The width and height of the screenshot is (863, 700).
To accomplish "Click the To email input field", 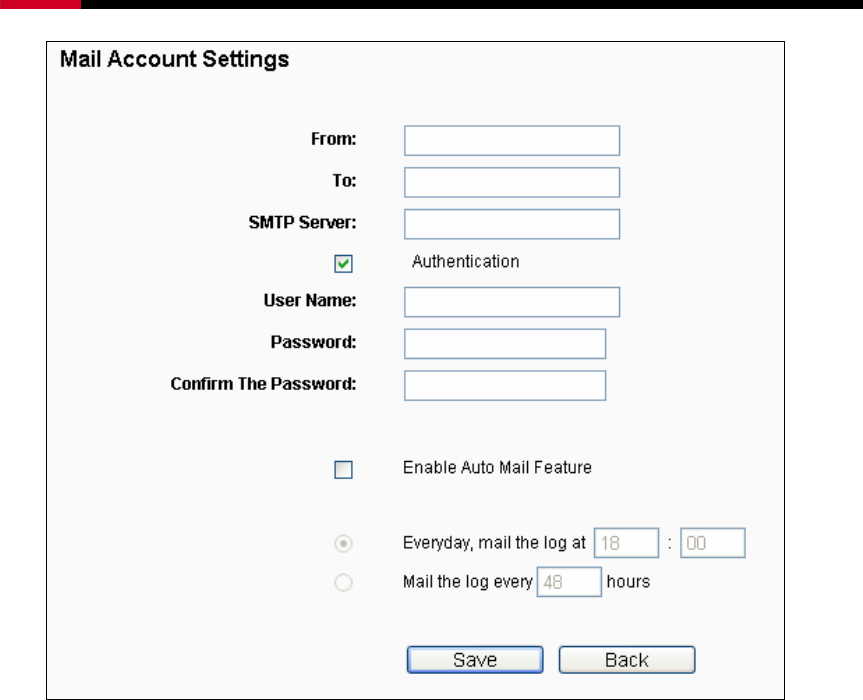I will [x=512, y=182].
